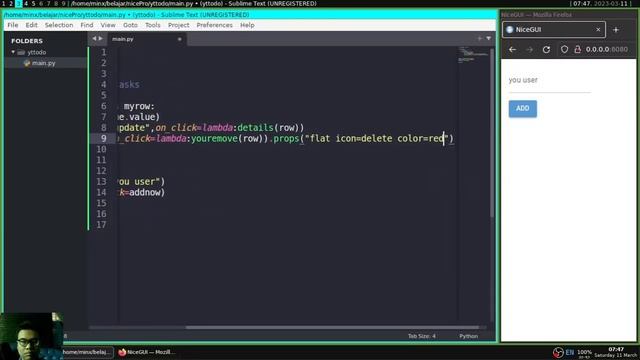Click the horizontal scrollbar of the editor
Viewport: 640px width, 360px height.
[x=332, y=327]
